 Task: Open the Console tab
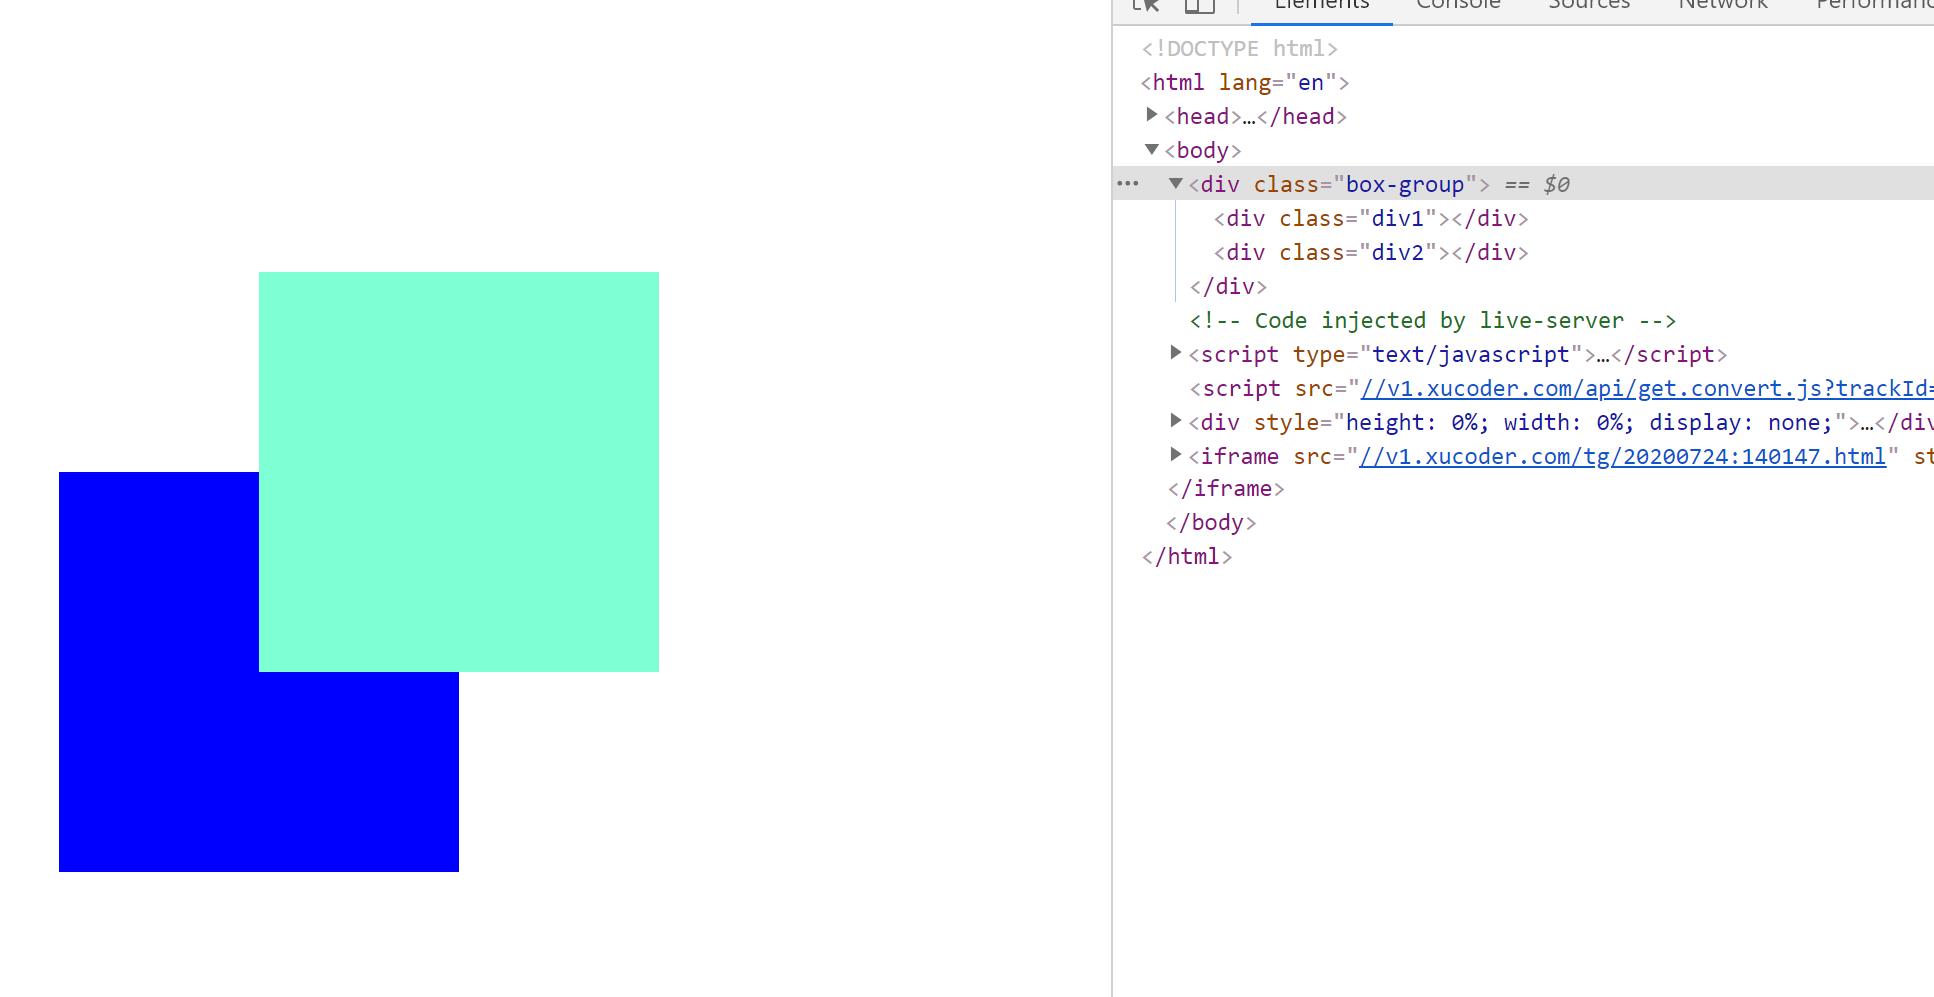(1458, 5)
